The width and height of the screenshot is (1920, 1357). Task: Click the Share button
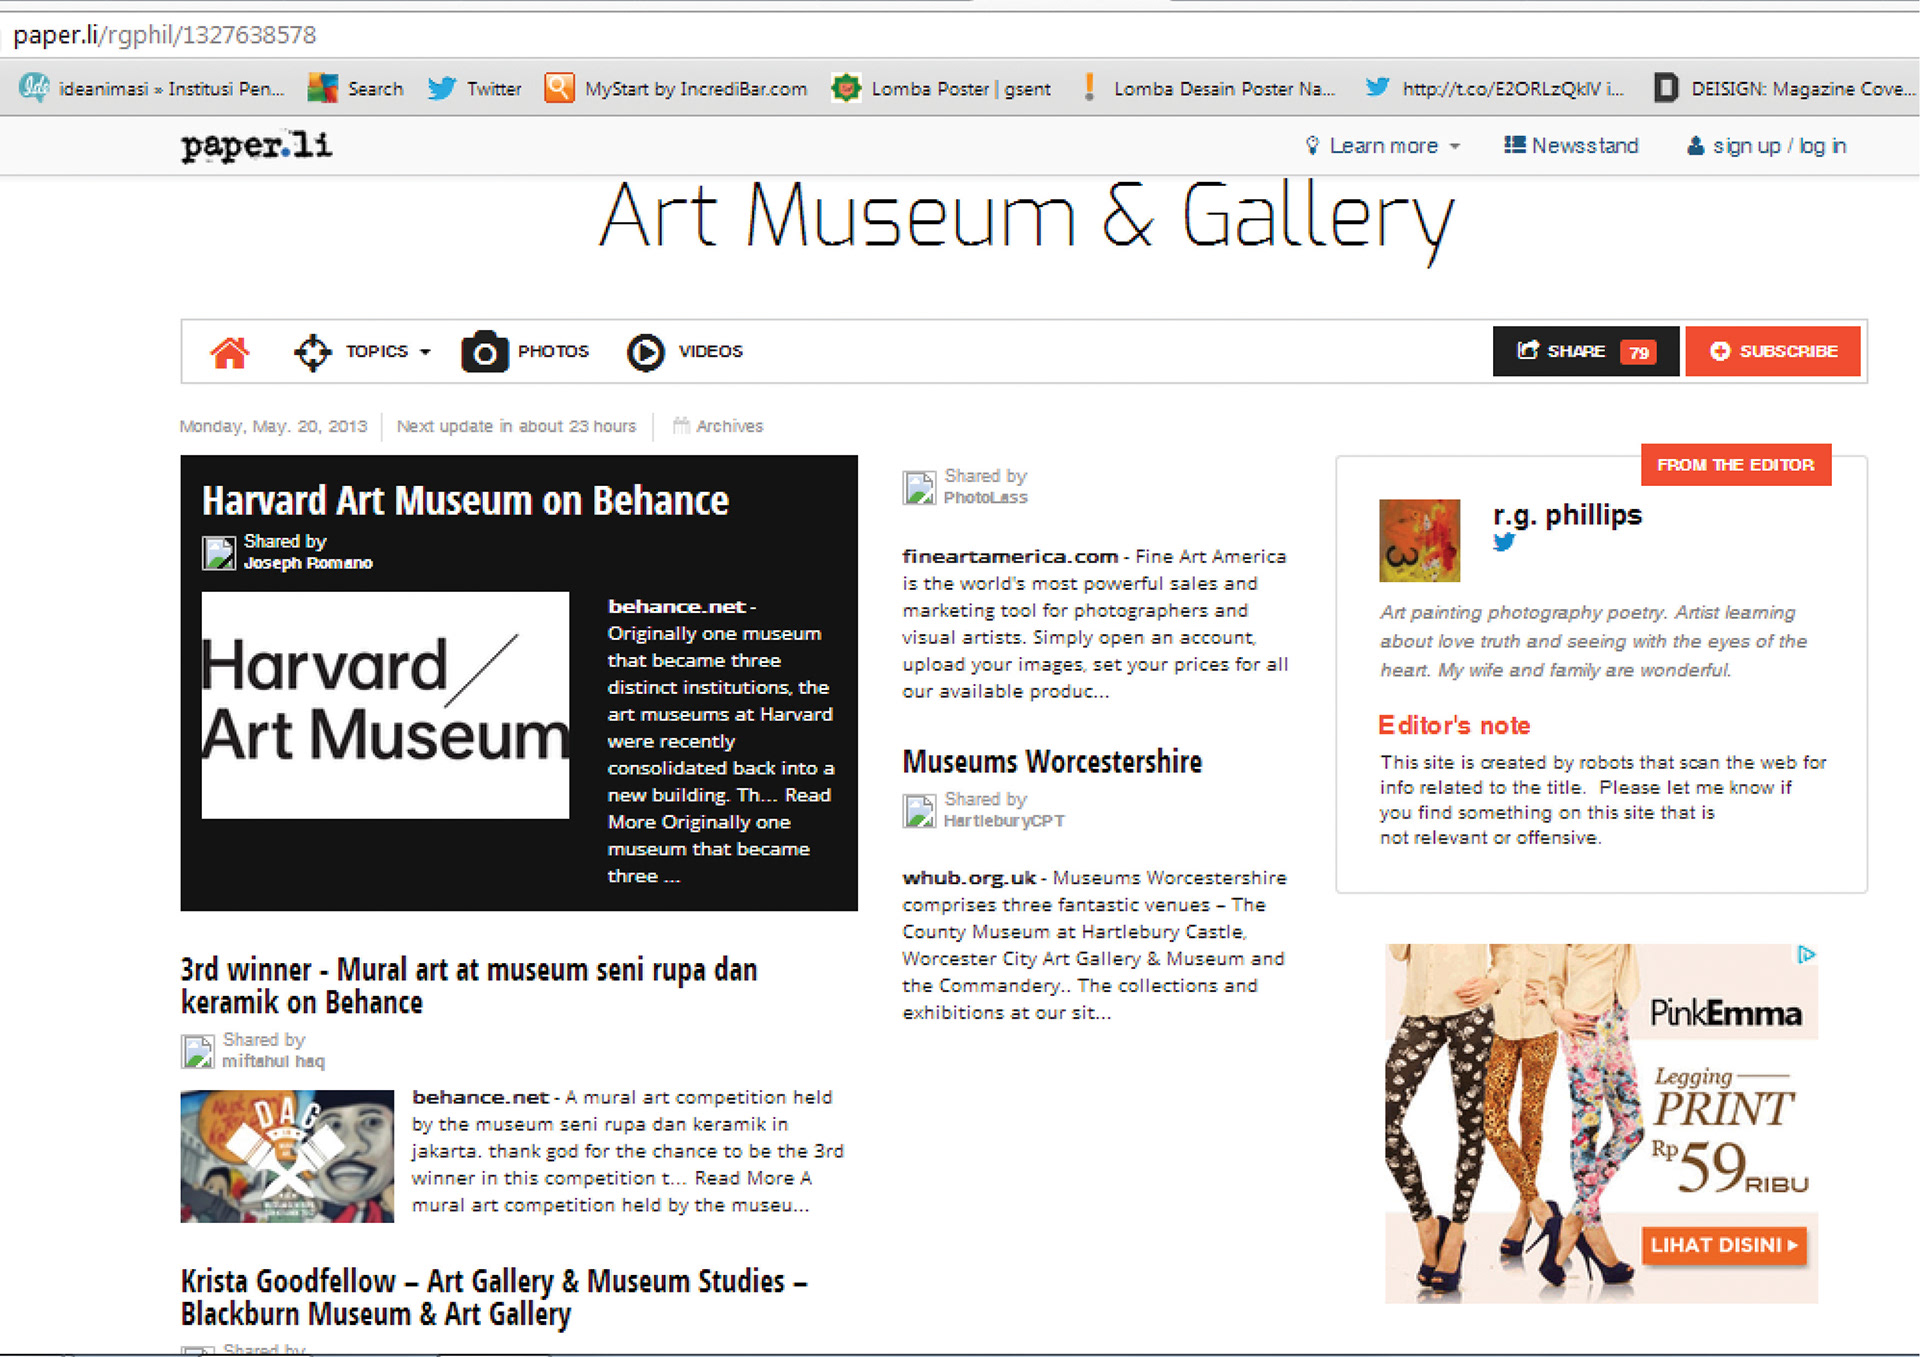point(1585,351)
